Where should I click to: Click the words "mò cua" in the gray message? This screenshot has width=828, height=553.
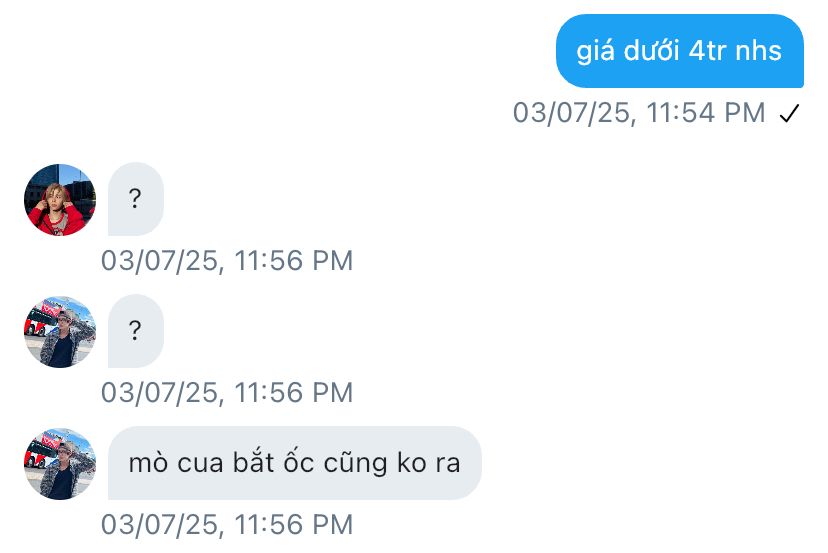click(x=176, y=463)
